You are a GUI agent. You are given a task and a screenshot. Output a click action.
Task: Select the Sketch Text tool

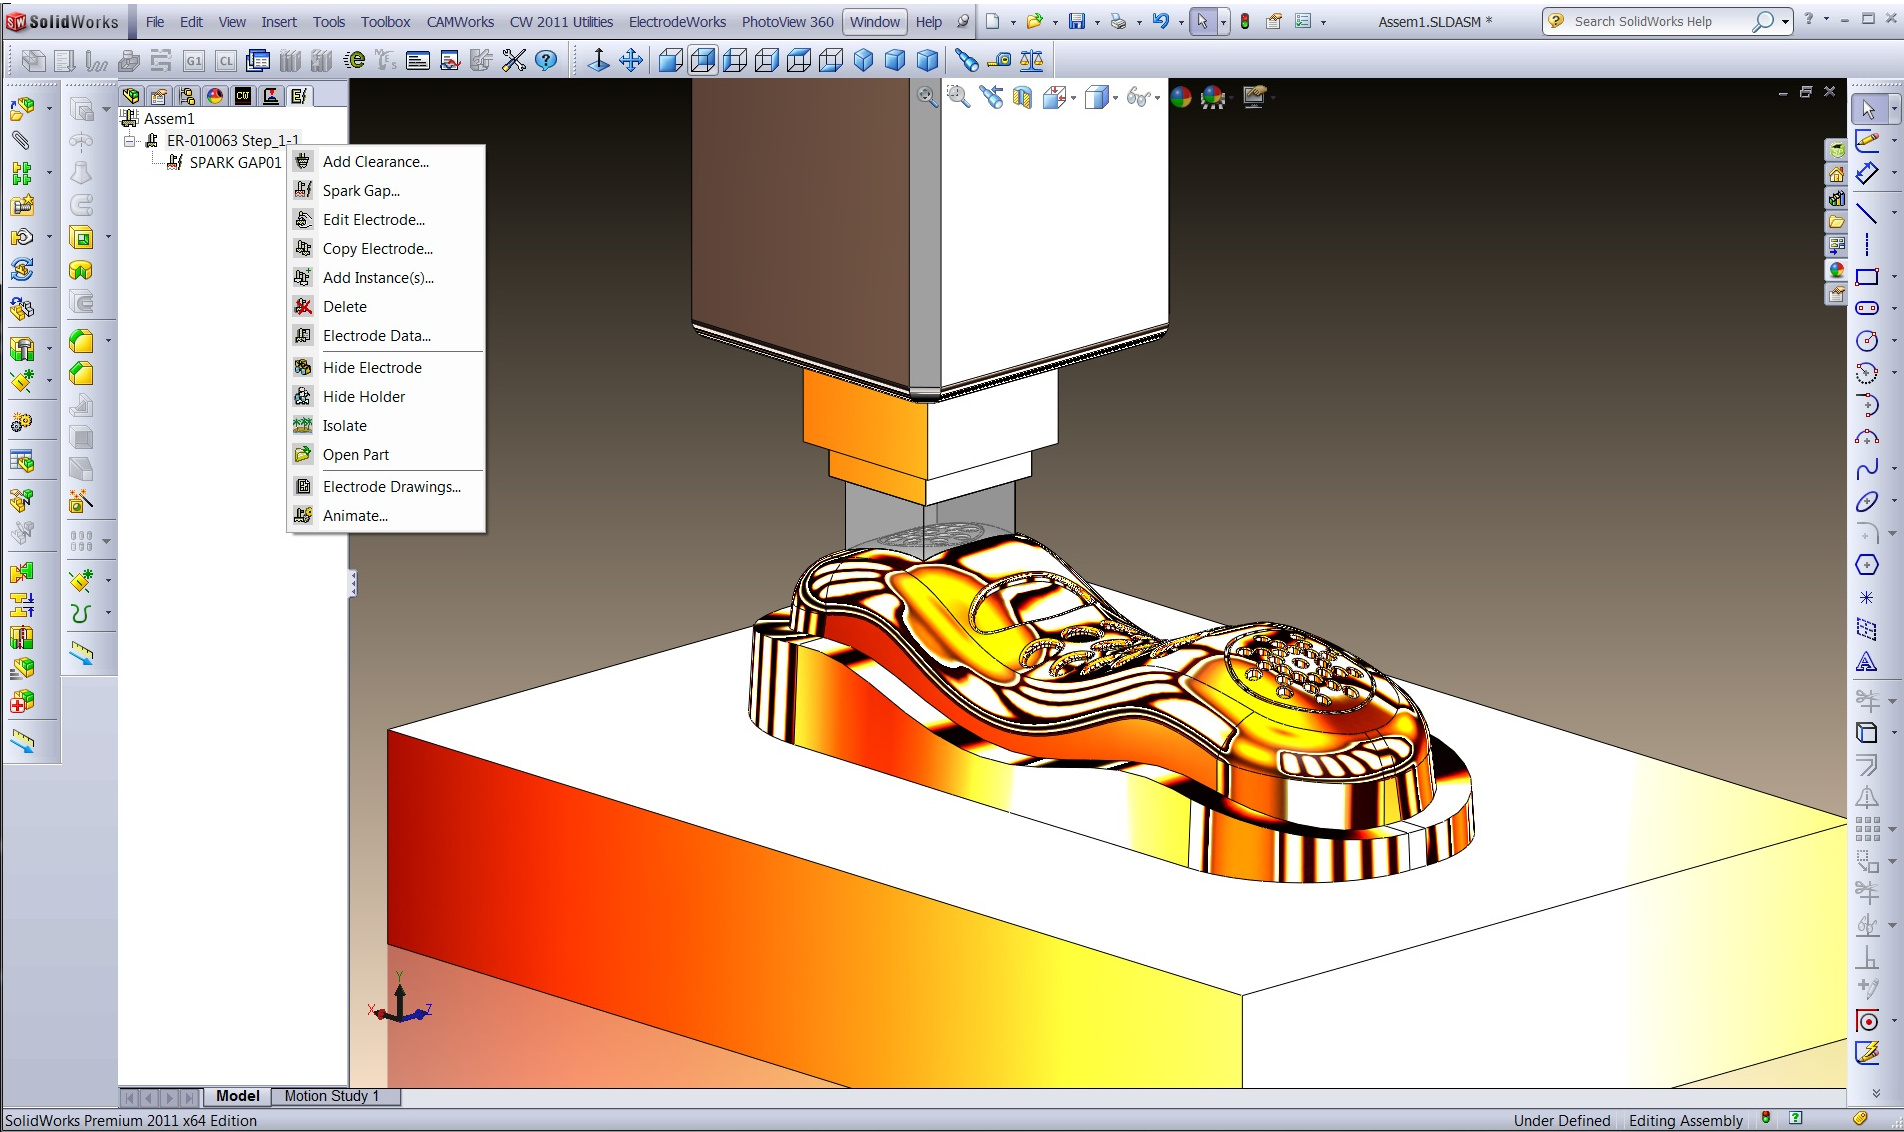(x=1866, y=661)
